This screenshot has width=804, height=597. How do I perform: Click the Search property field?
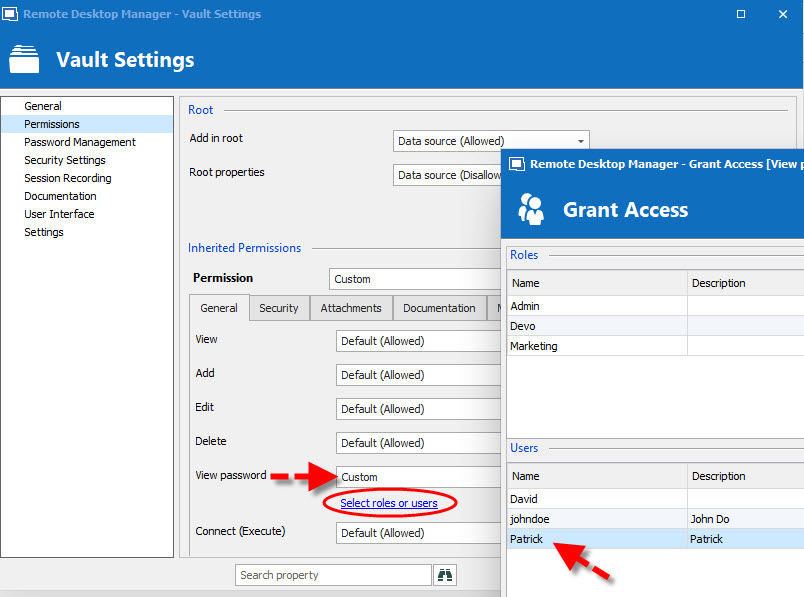coord(333,575)
